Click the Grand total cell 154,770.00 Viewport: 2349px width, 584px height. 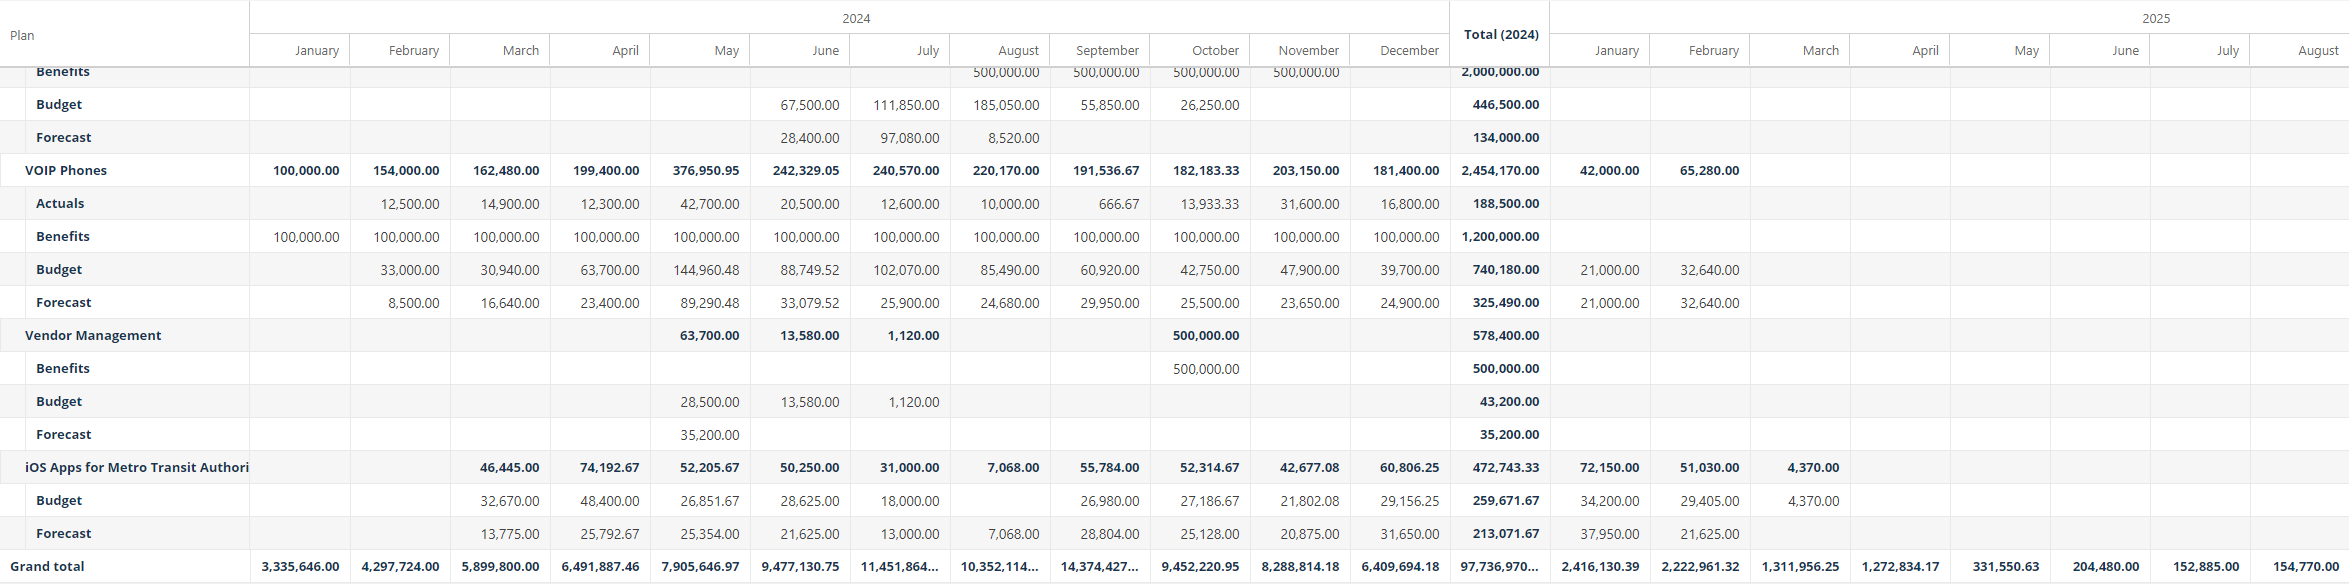2300,566
